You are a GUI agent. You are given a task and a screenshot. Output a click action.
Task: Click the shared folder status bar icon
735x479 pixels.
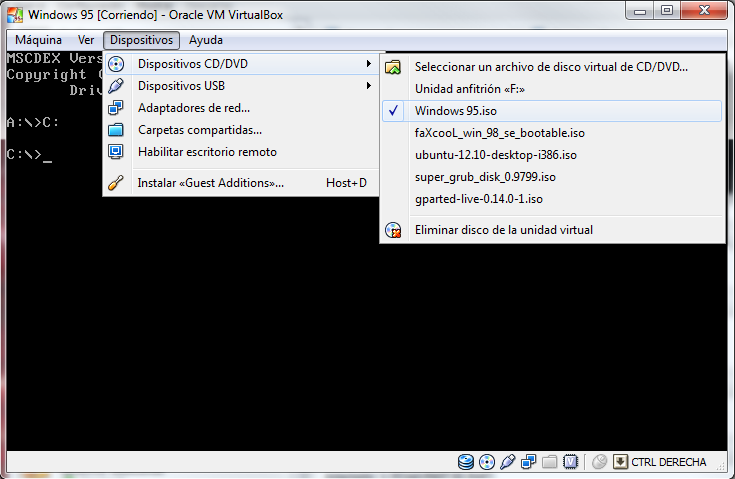[549, 462]
